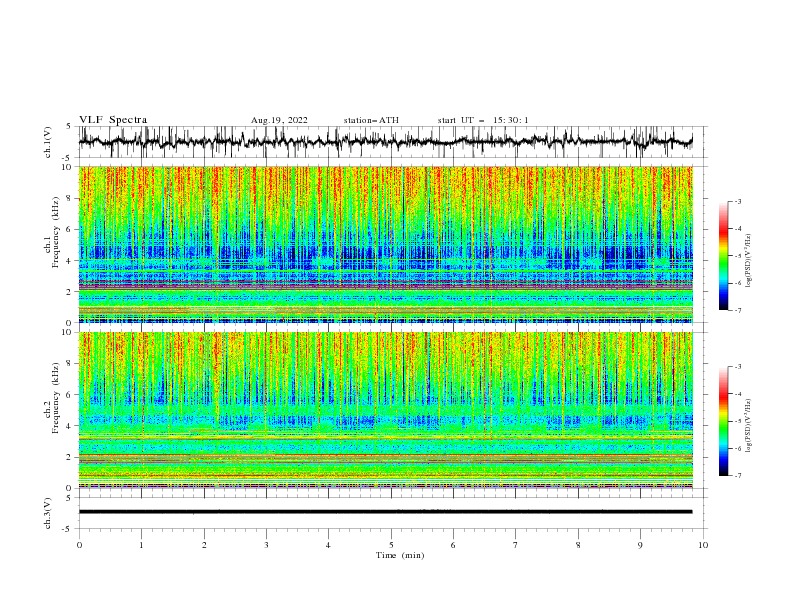Click the "Time (min)" x-axis label
This screenshot has width=792, height=612.
400,555
